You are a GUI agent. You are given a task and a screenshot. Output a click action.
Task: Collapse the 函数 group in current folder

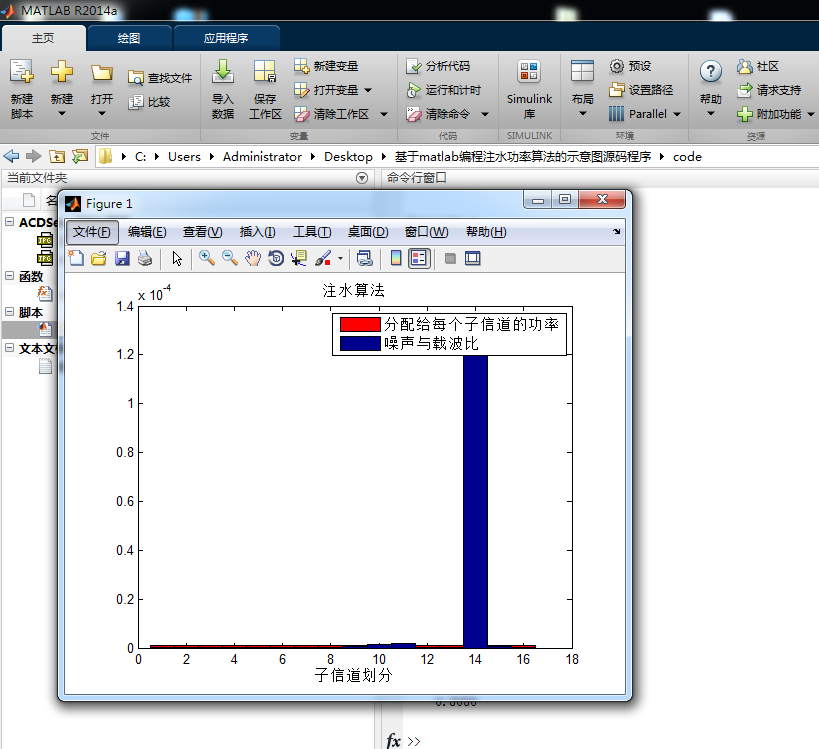coord(9,276)
